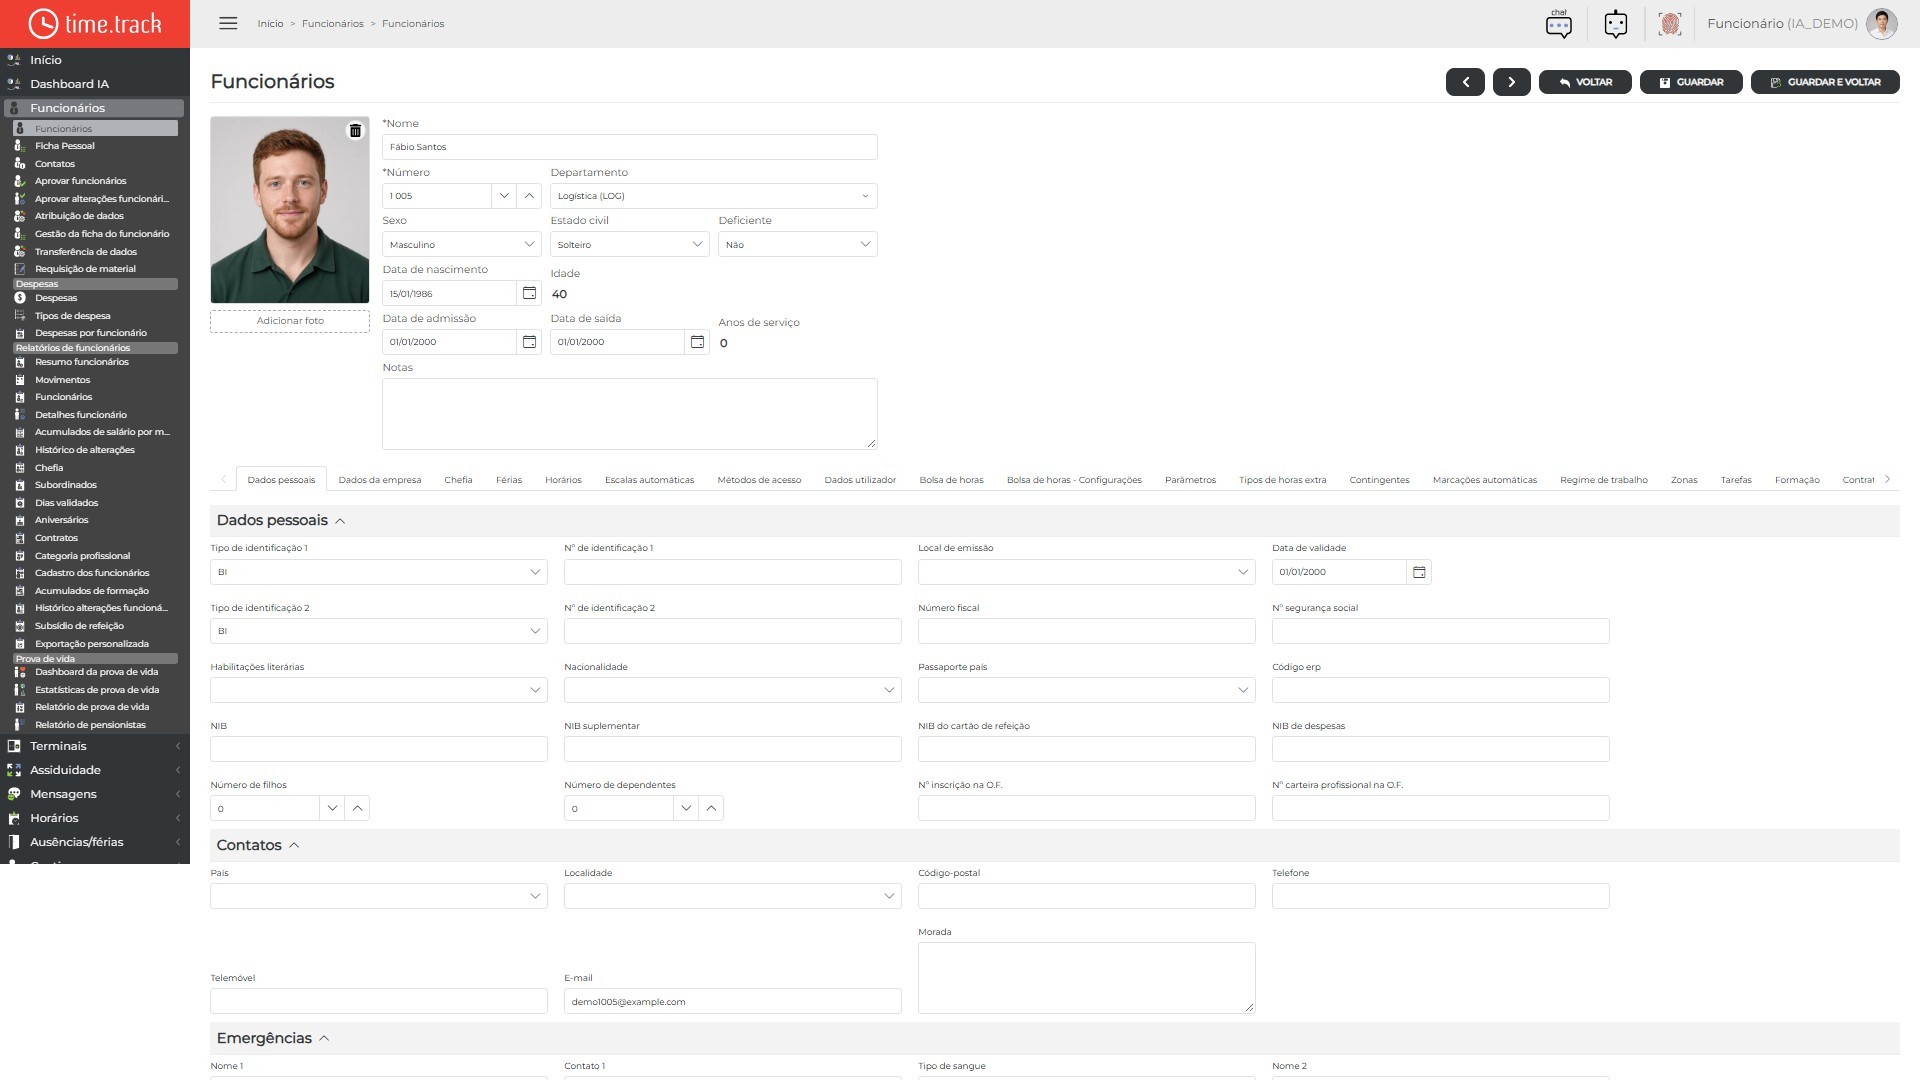Increase employee Número value
This screenshot has height=1080, width=1920.
pyautogui.click(x=529, y=196)
